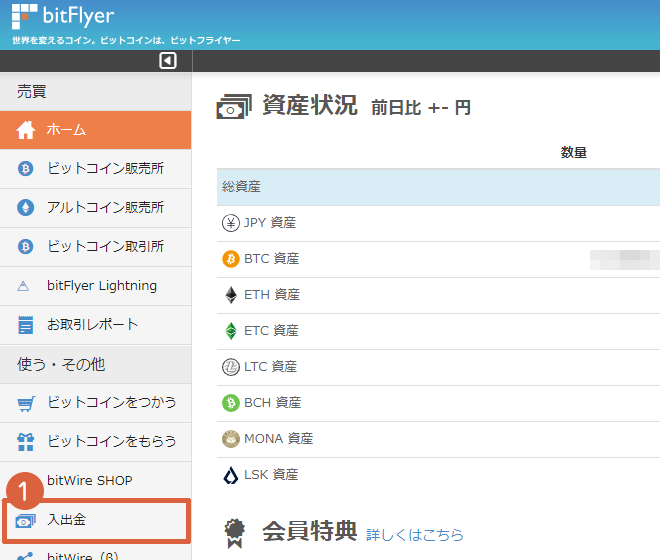Open ビットコインをもらう
The image size is (660, 560).
click(x=96, y=442)
